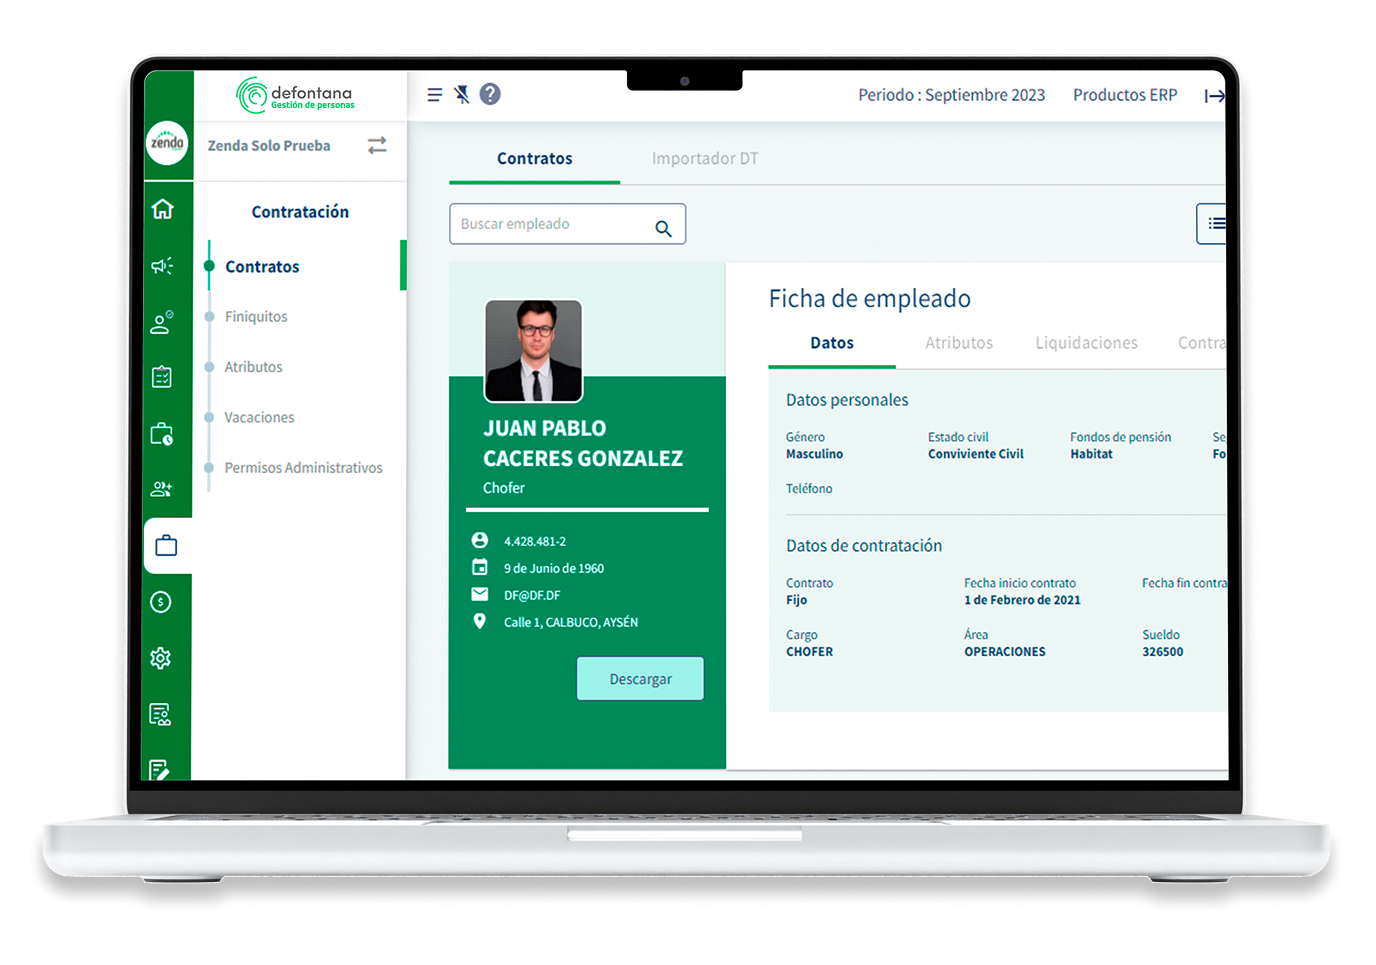
Task: Click the list view button
Action: coord(1214,224)
